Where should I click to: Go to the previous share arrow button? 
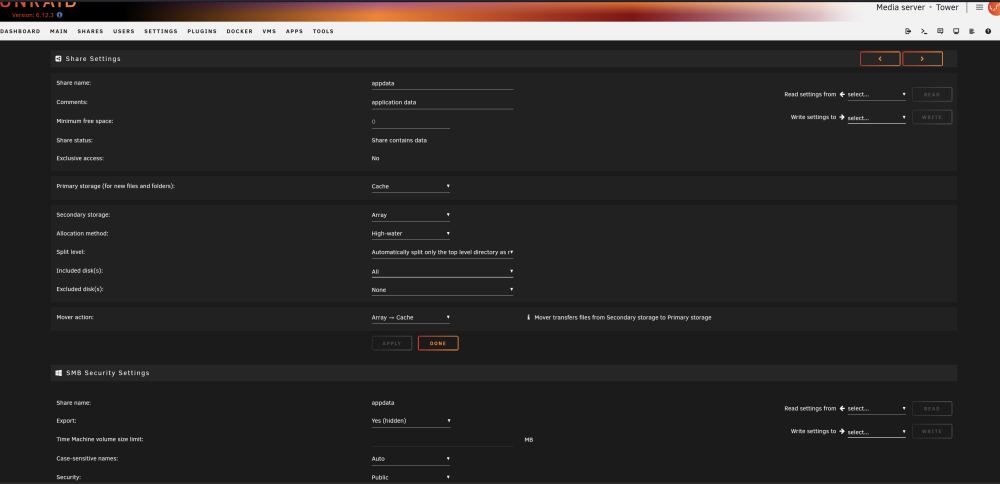tap(880, 59)
